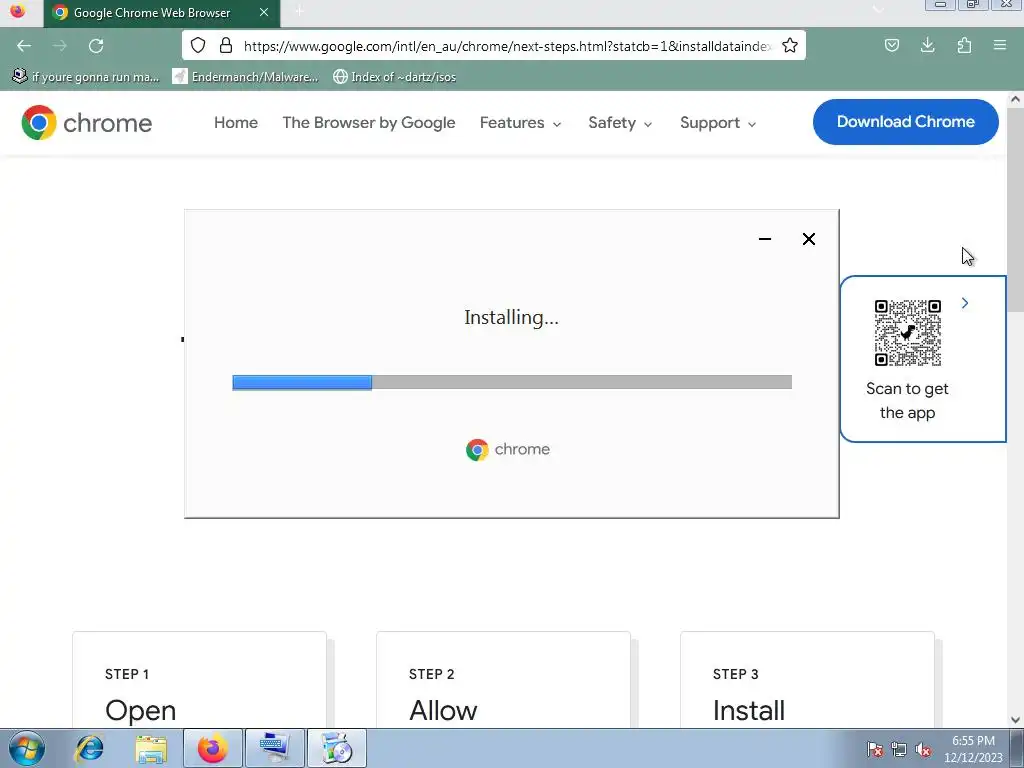This screenshot has width=1024, height=768.
Task: Open the Save to Pocket icon
Action: click(x=891, y=45)
